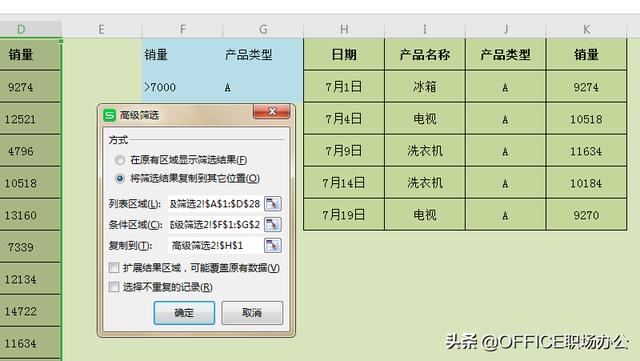
Task: Click the range picker icon for 条件区域
Action: click(x=273, y=224)
